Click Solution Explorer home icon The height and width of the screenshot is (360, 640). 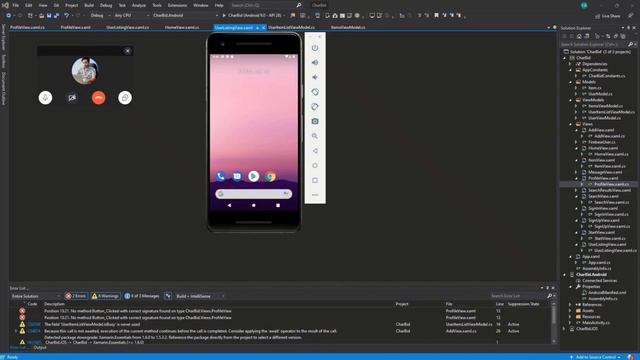coord(579,36)
